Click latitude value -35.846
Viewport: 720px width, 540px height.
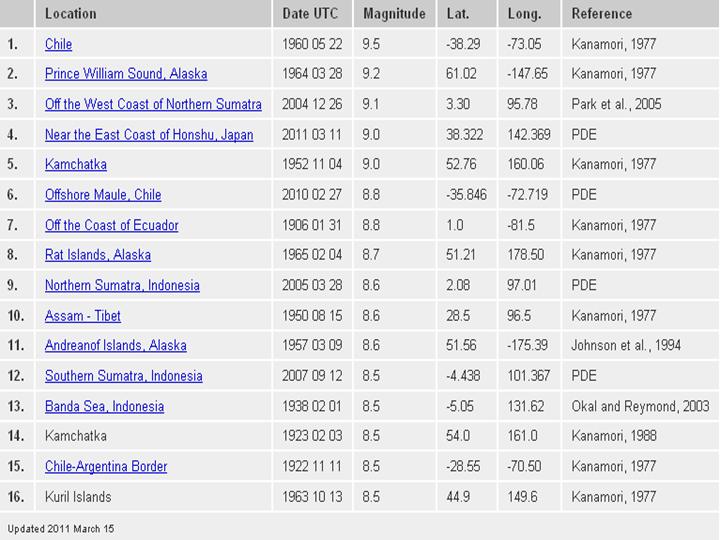[466, 195]
